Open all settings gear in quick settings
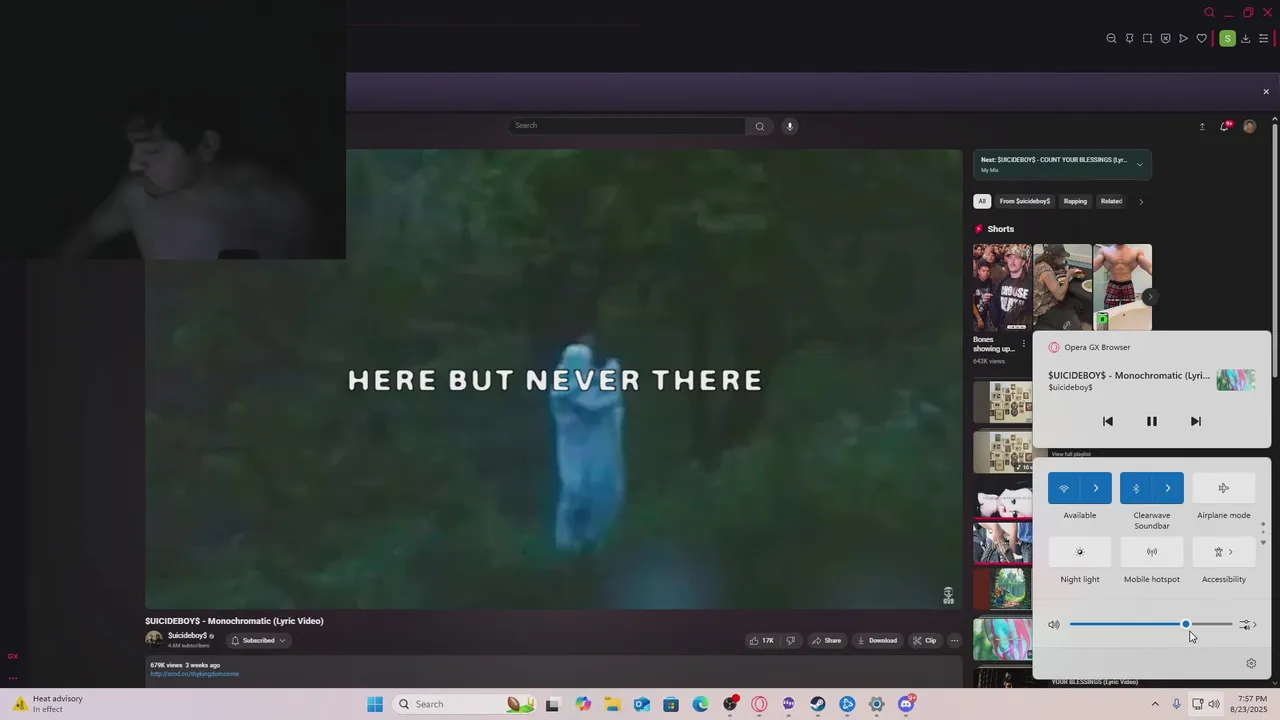Viewport: 1280px width, 720px height. point(1251,664)
